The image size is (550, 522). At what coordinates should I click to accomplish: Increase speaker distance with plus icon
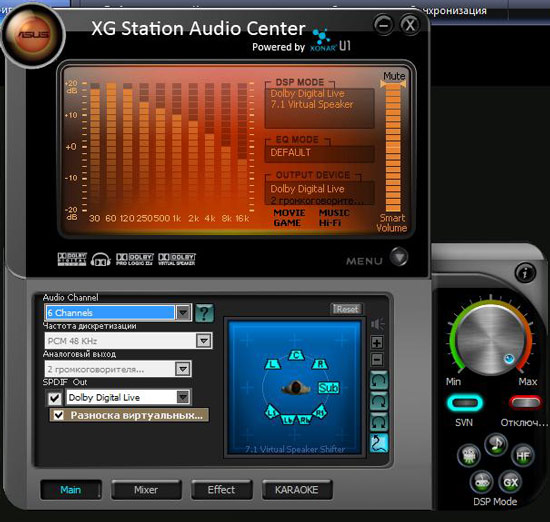tap(377, 342)
